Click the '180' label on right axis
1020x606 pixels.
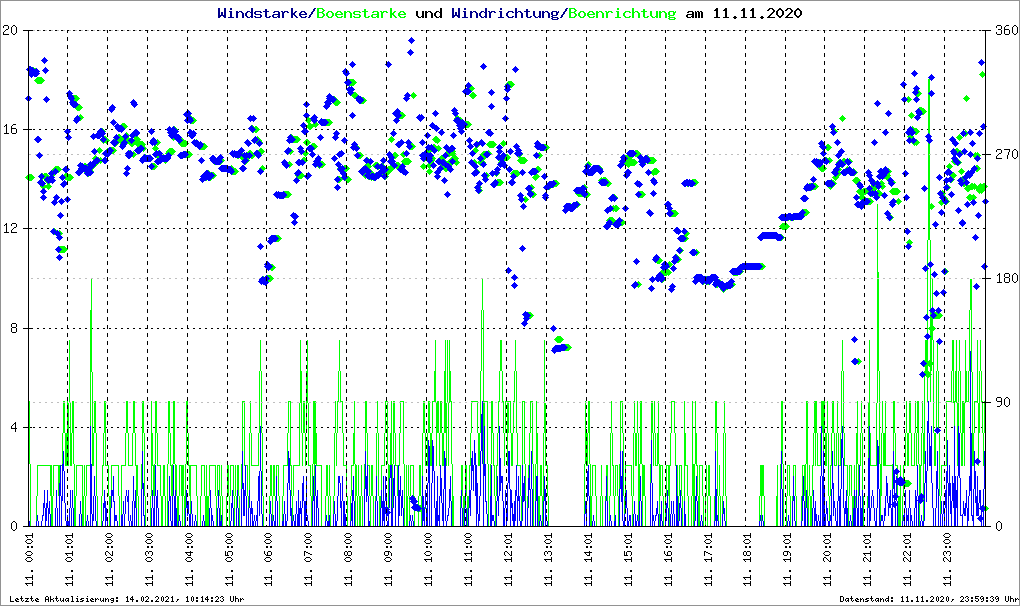click(1004, 279)
